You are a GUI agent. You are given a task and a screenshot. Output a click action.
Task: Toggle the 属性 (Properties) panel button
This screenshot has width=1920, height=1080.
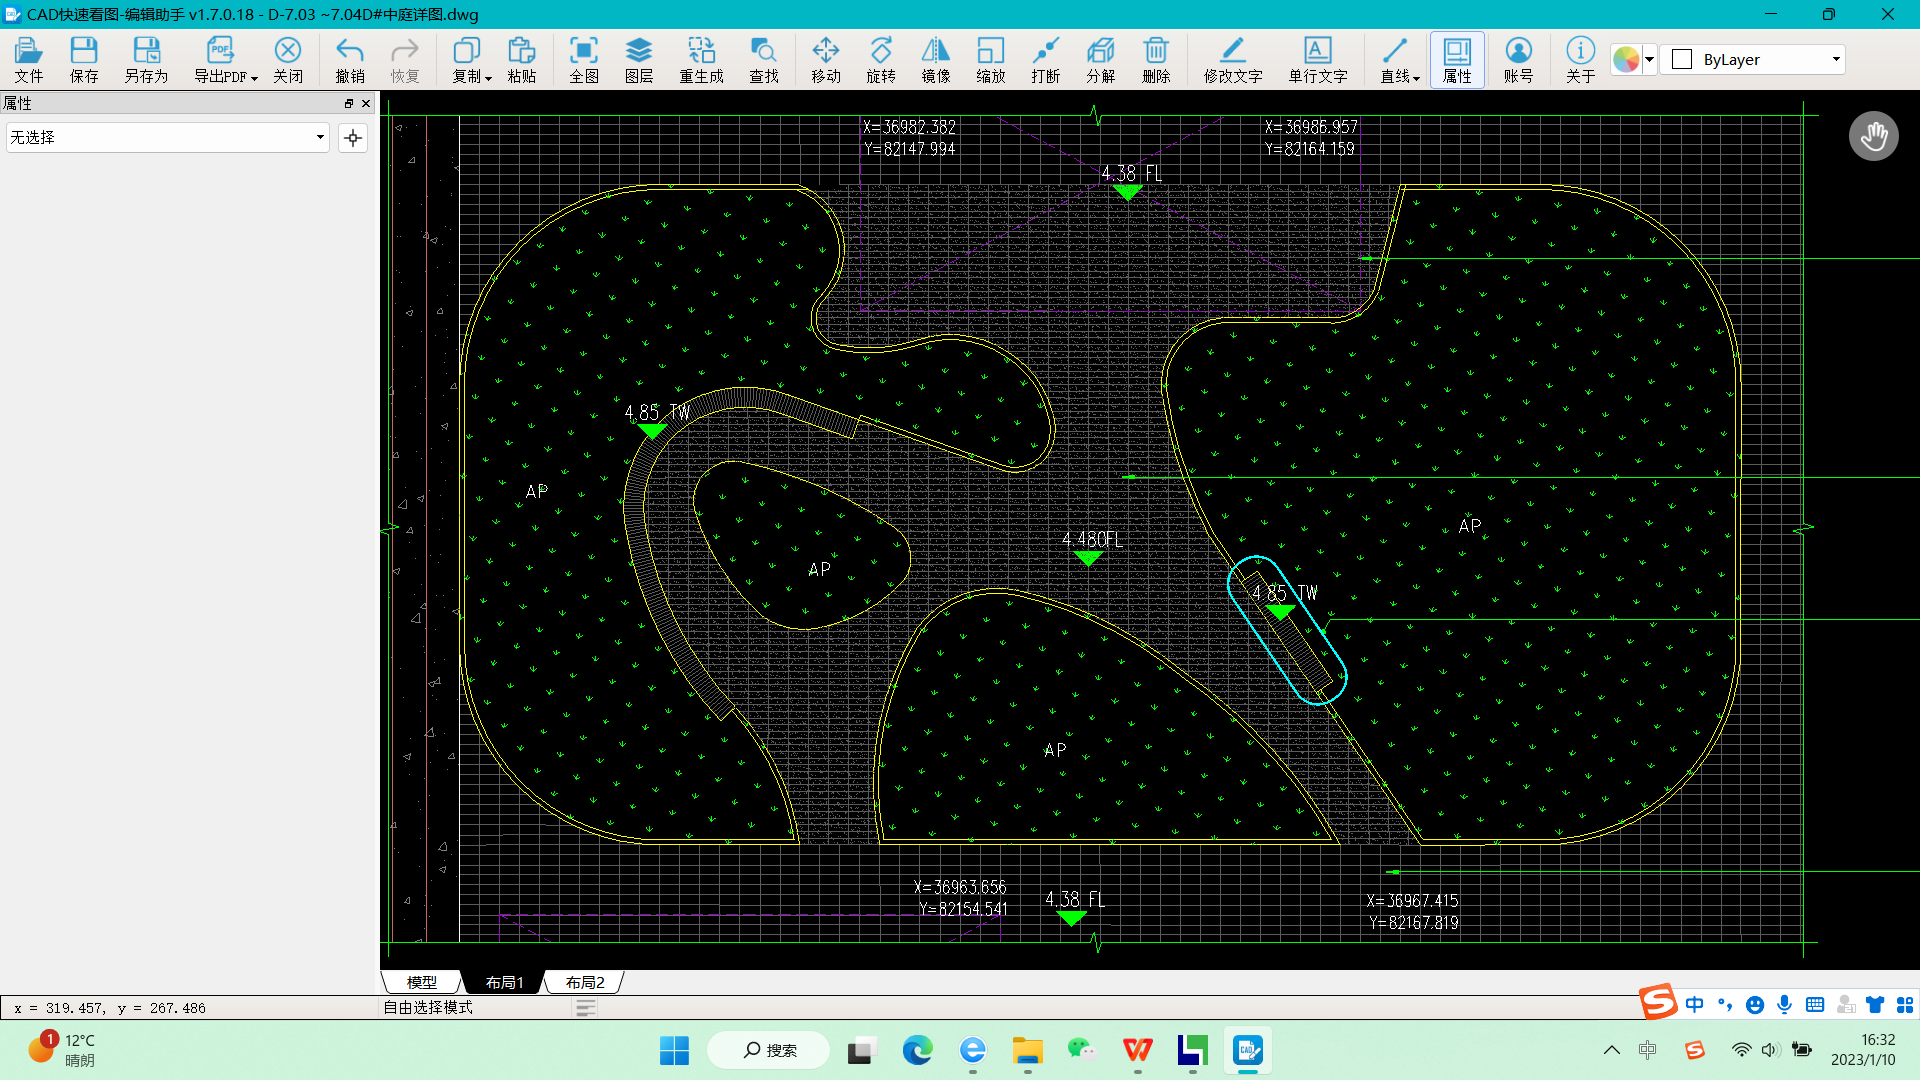[1457, 59]
